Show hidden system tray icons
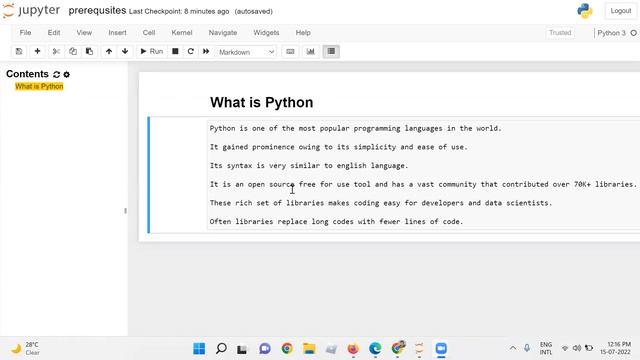 [x=513, y=348]
